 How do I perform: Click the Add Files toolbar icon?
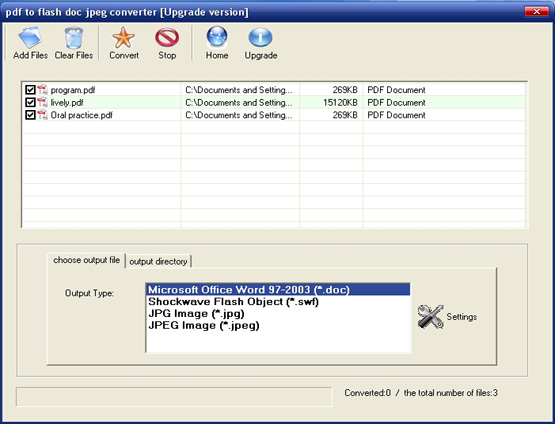tap(30, 37)
